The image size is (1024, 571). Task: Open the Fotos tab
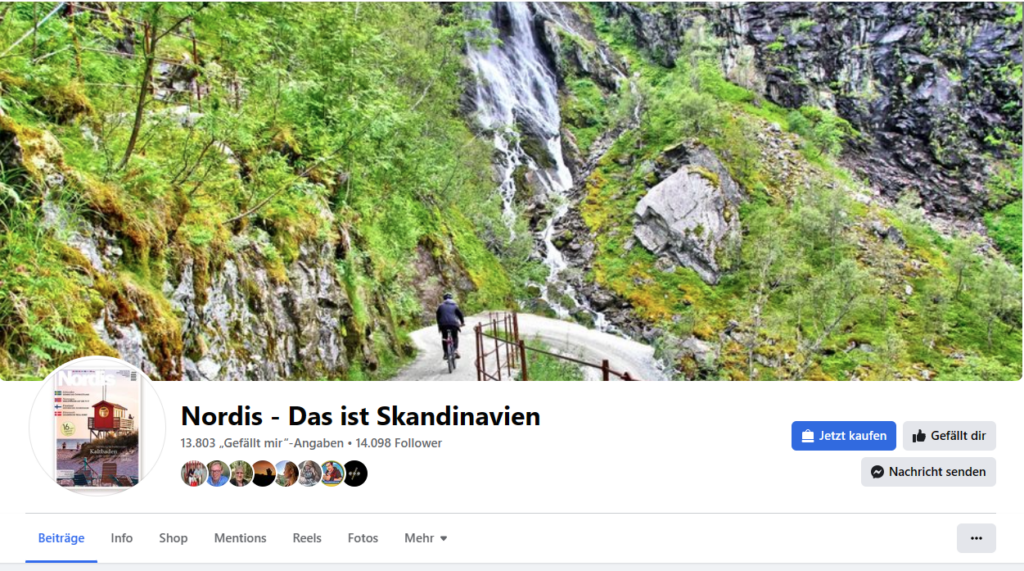pos(362,538)
